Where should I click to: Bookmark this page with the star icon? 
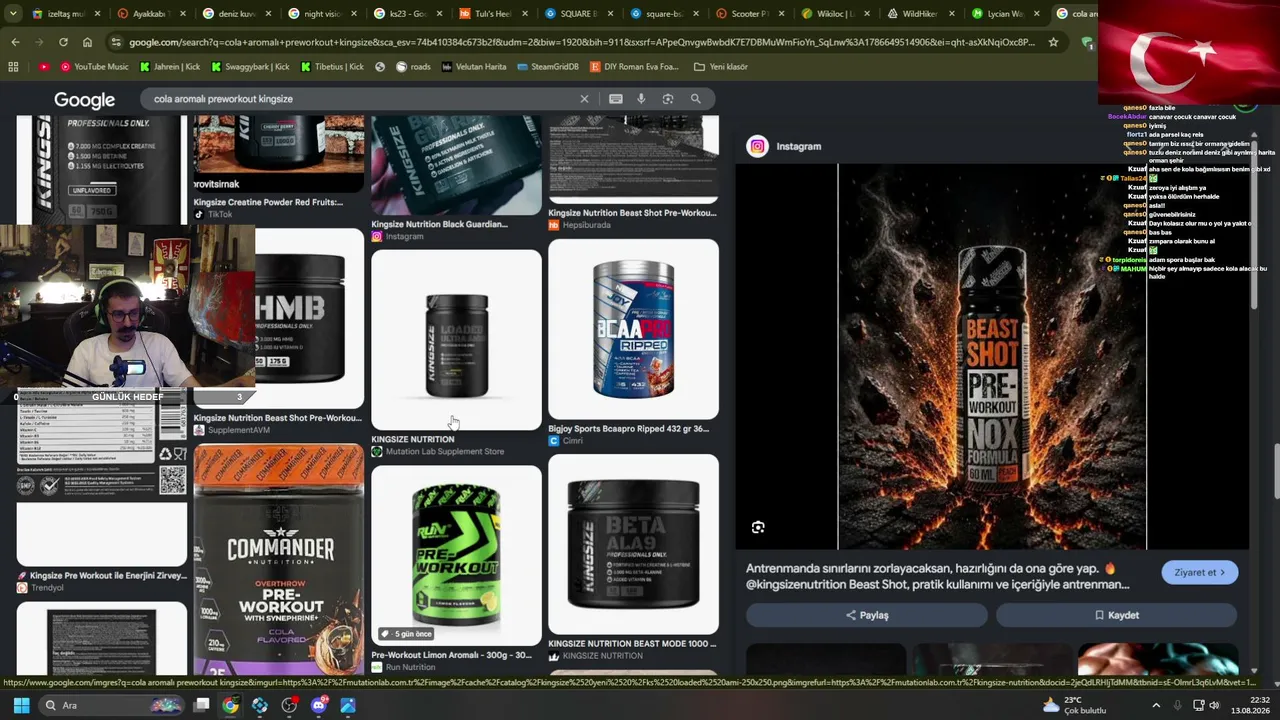tap(1053, 42)
